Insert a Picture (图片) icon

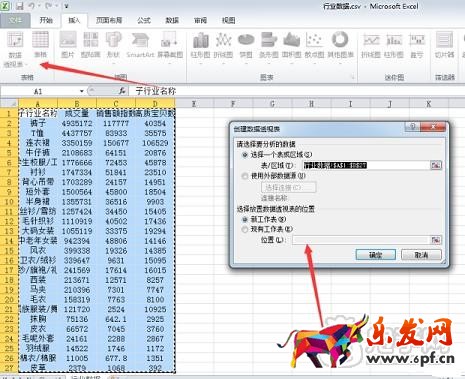tap(68, 44)
